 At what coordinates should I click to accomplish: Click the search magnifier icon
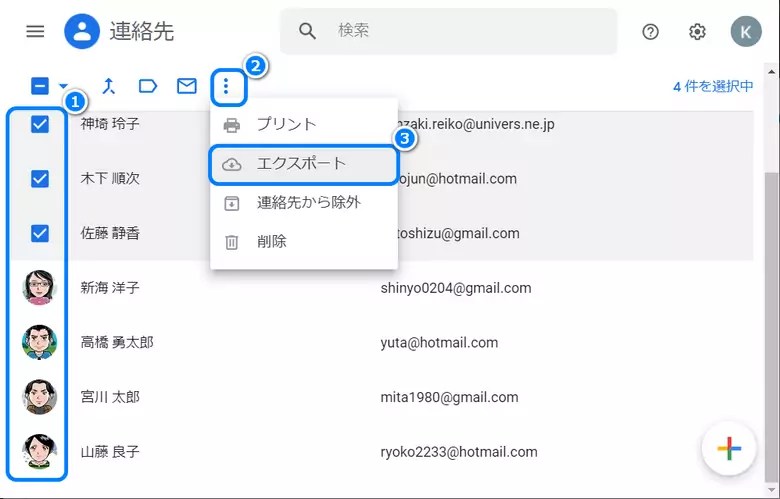[x=307, y=31]
